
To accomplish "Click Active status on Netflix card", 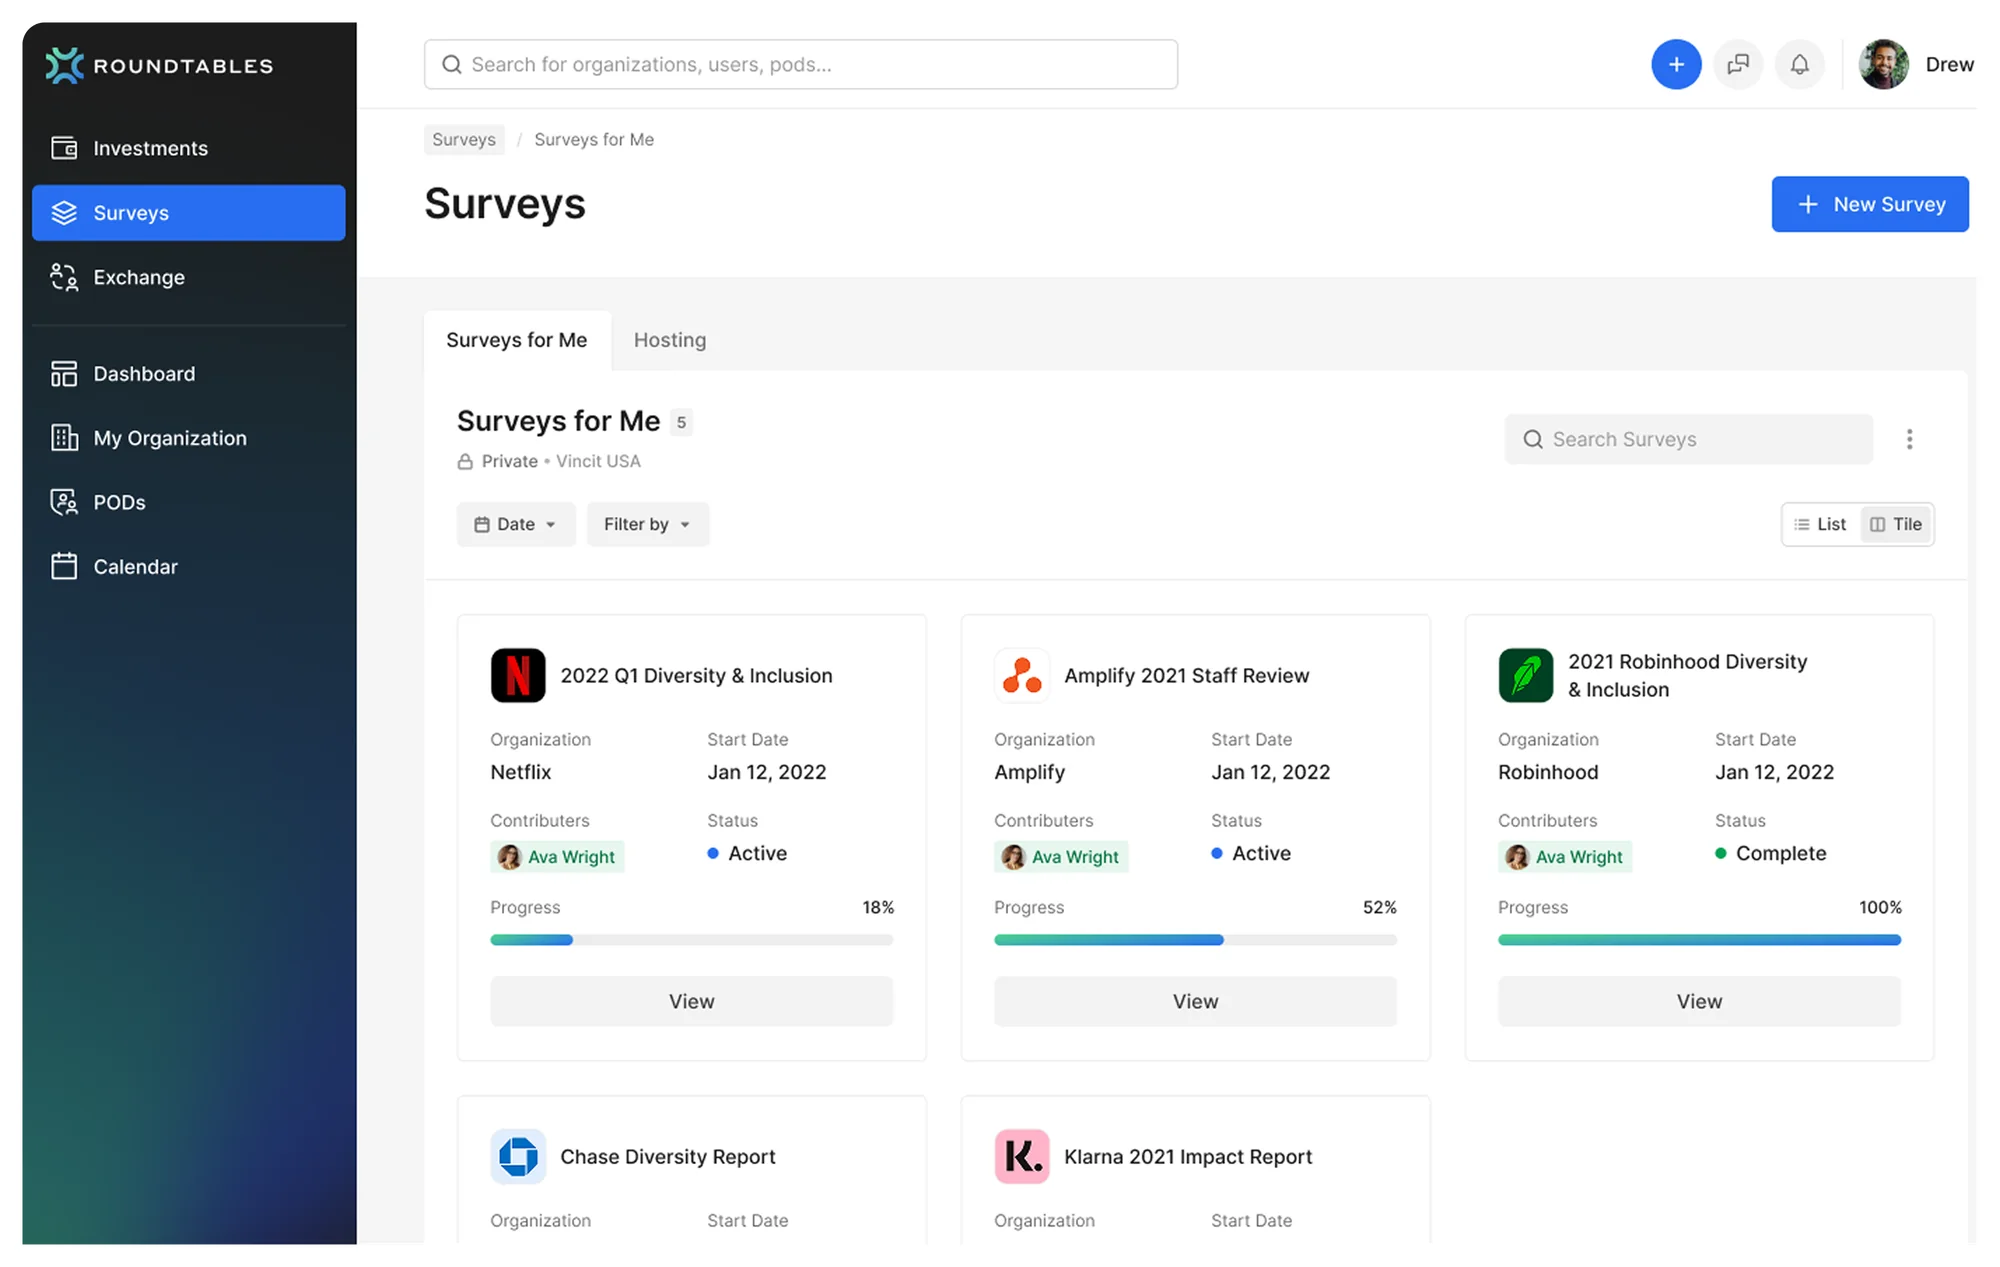I will pyautogui.click(x=747, y=853).
